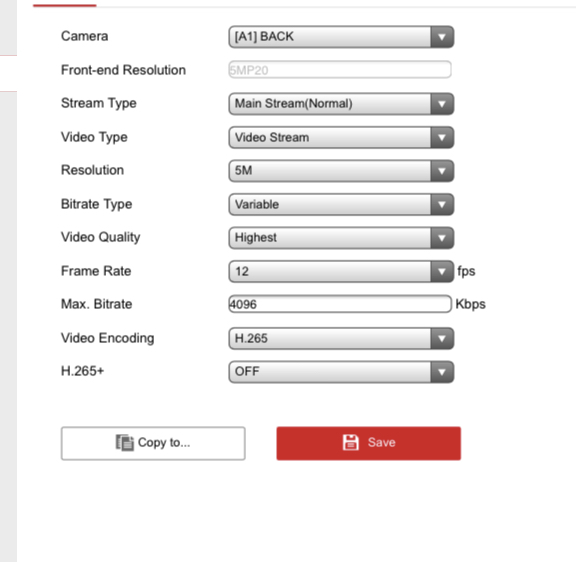Open the H.265+ dropdown set to OFF
Screen dimensions: 576x562
[x=341, y=372]
